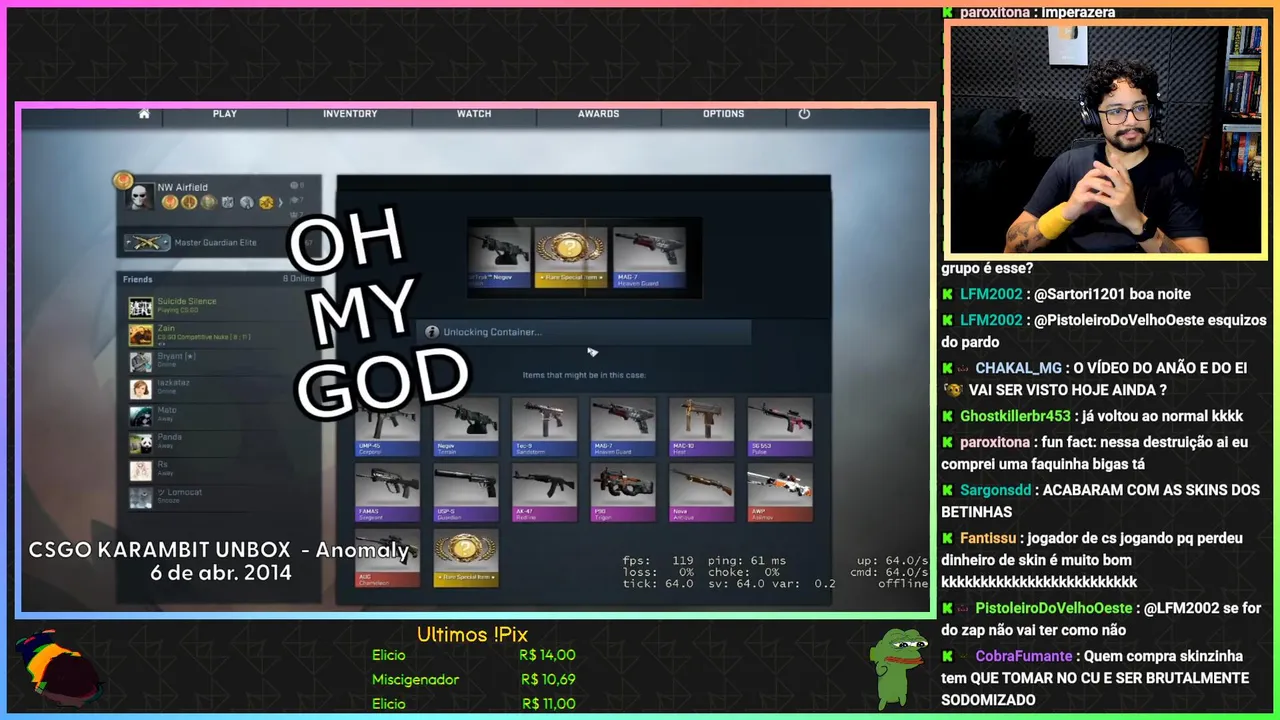Image resolution: width=1280 pixels, height=720 pixels.
Task: Select the P90 Trigon case item
Action: (623, 492)
